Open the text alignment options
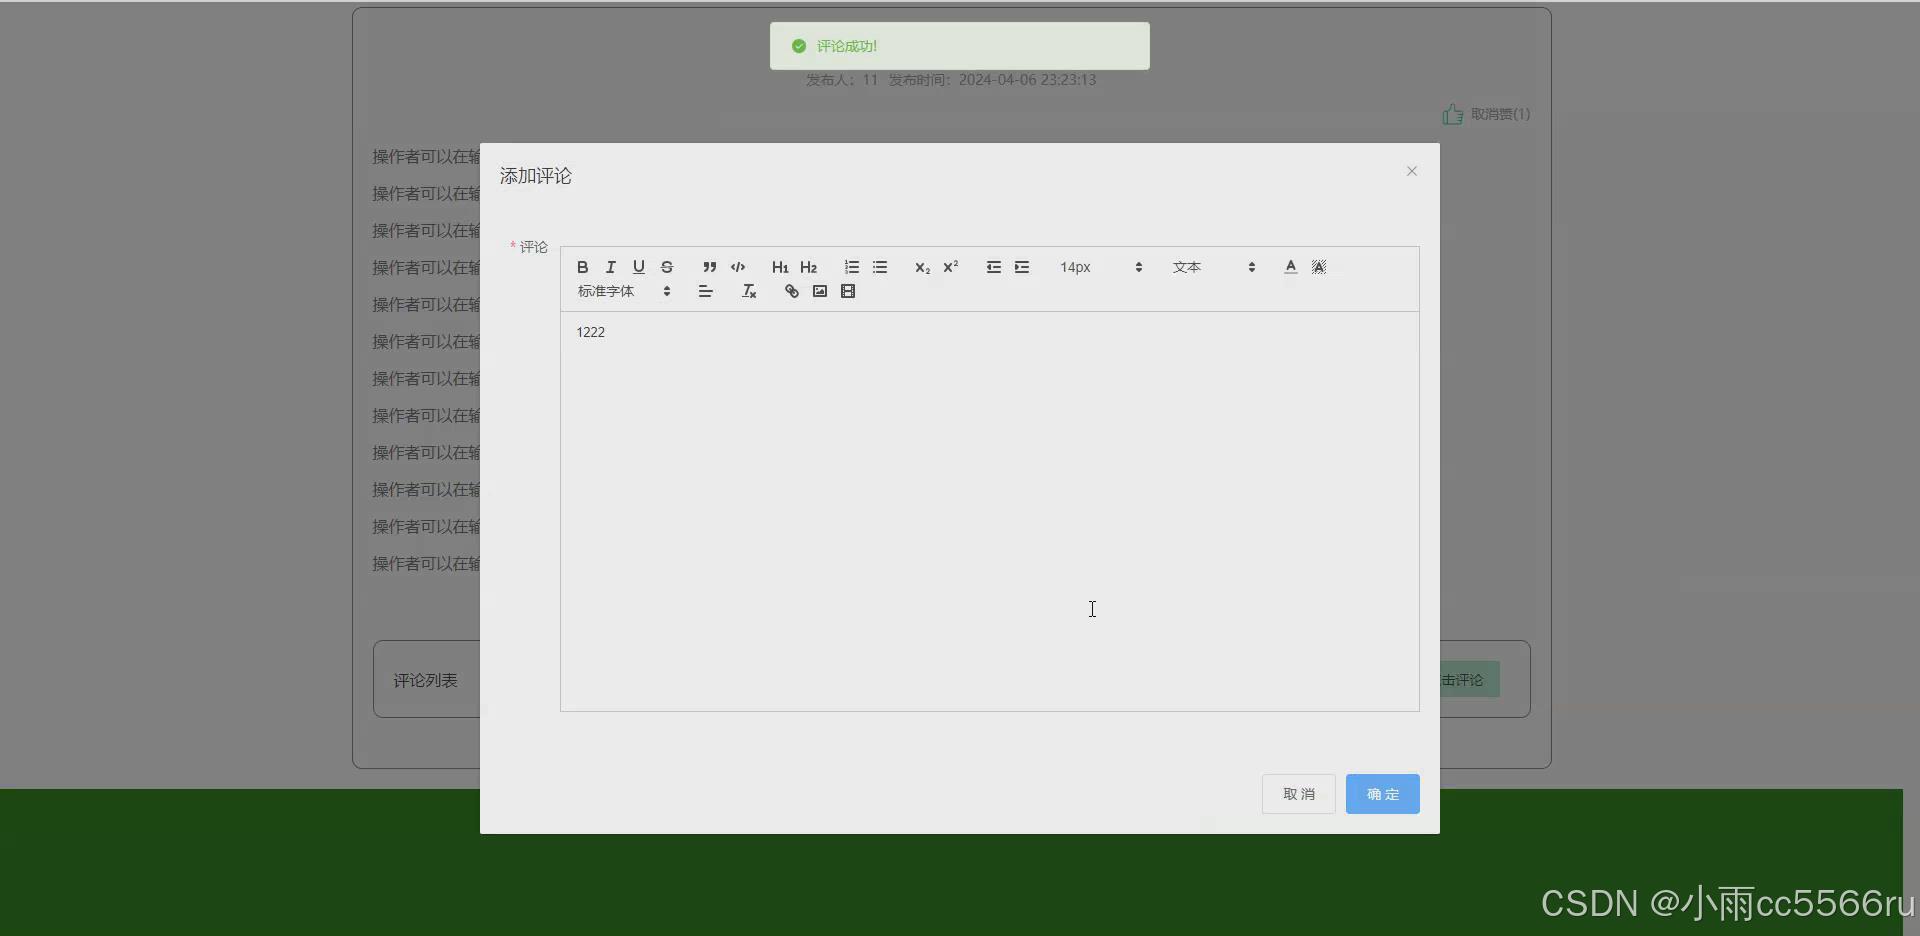 coord(706,291)
